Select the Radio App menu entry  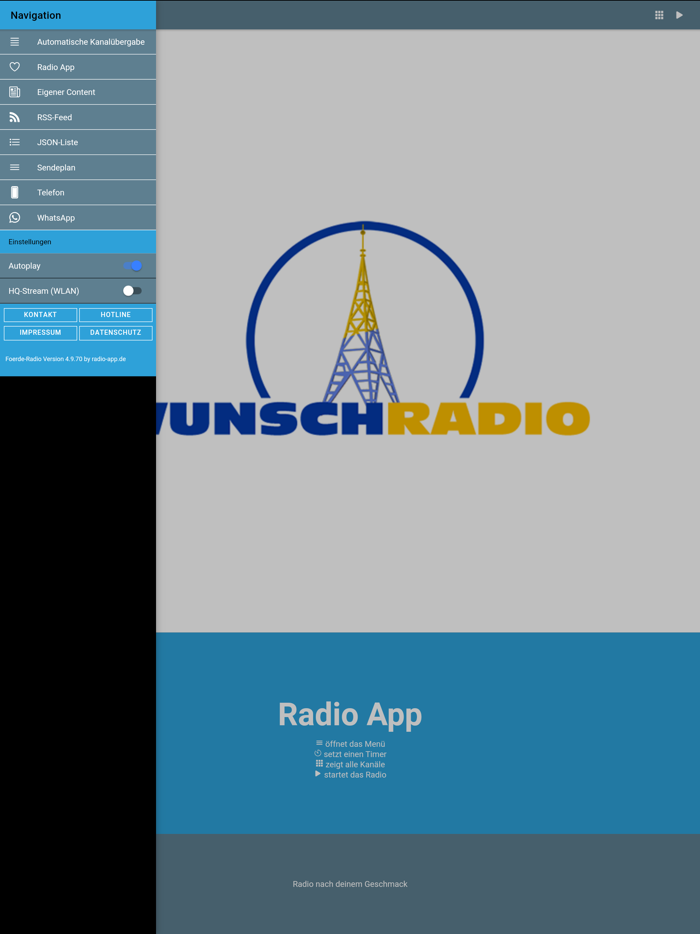click(x=78, y=67)
